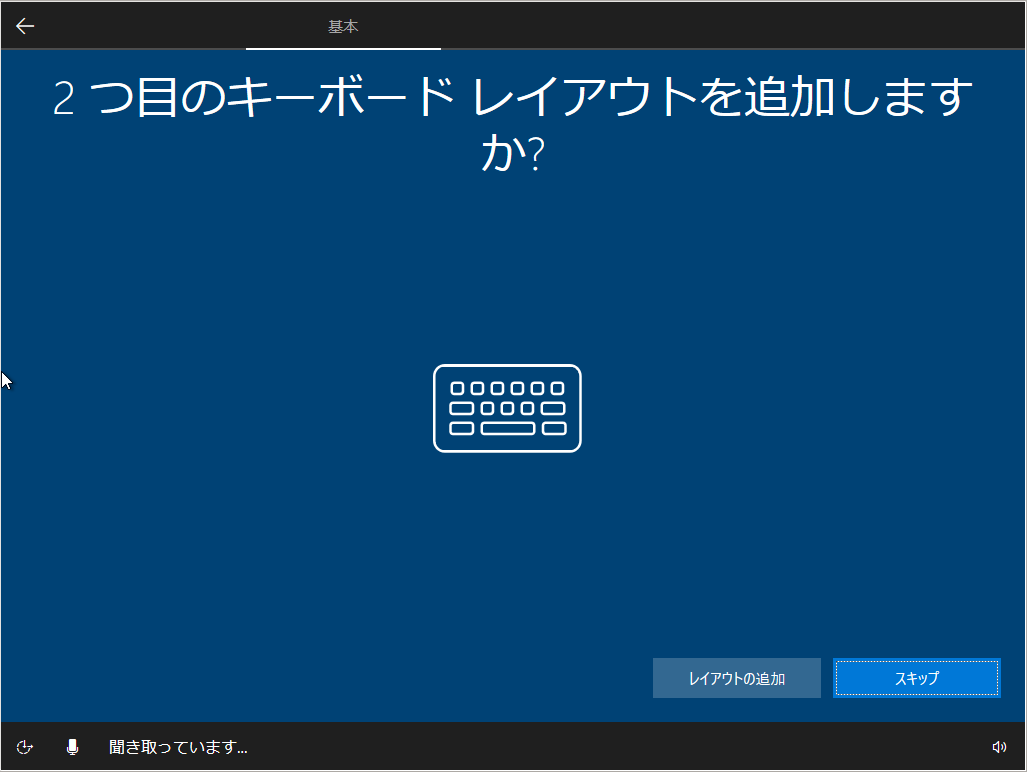Click the 聞き取っています... status text

pyautogui.click(x=178, y=747)
